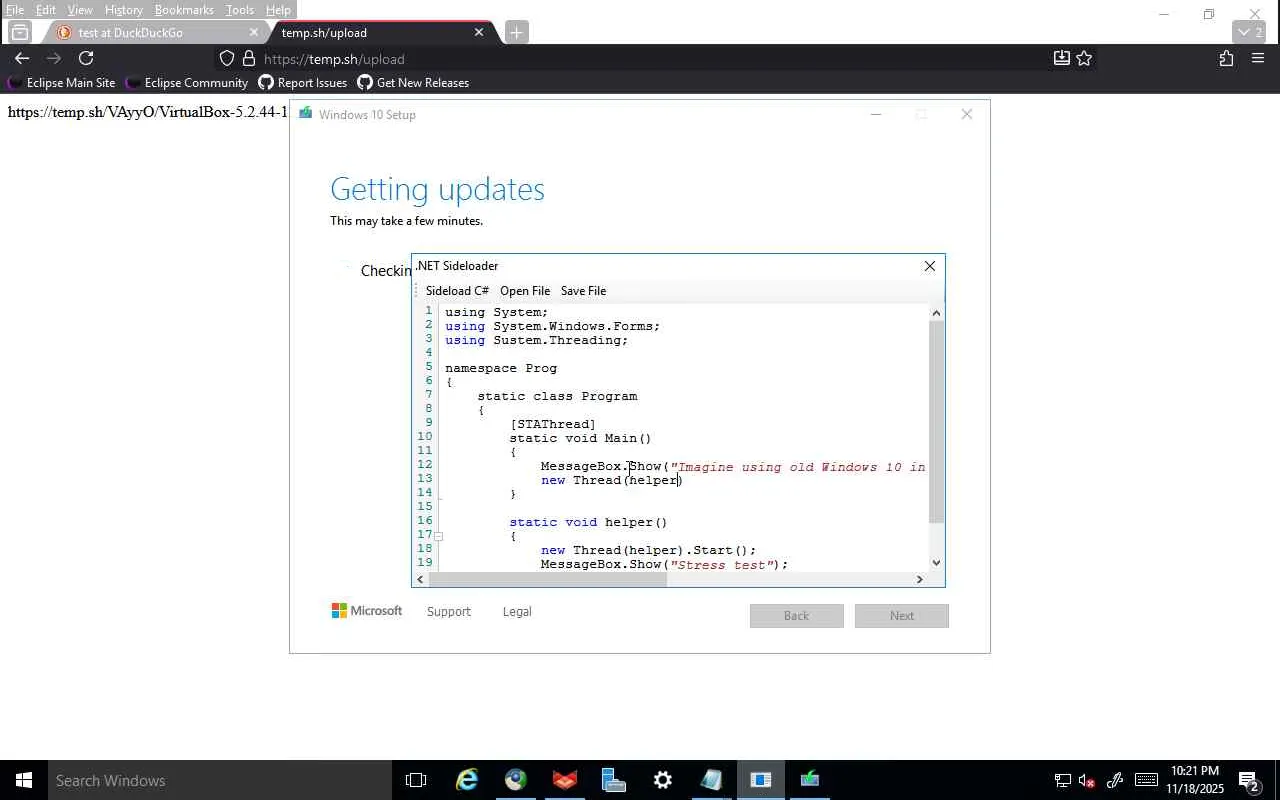The height and width of the screenshot is (800, 1280).
Task: Click the padlock site security icon
Action: click(249, 59)
